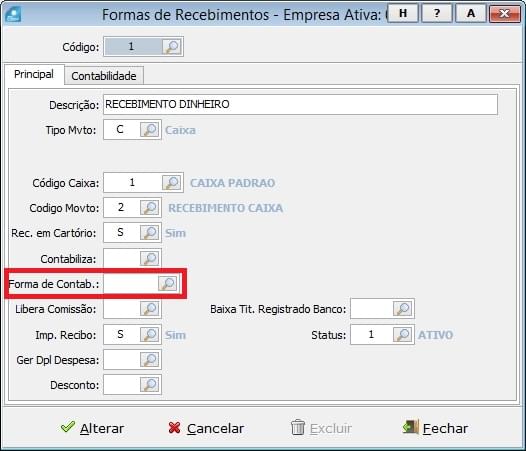Open Rec. em Cartório lookup icon
The height and width of the screenshot is (451, 526).
[150, 233]
